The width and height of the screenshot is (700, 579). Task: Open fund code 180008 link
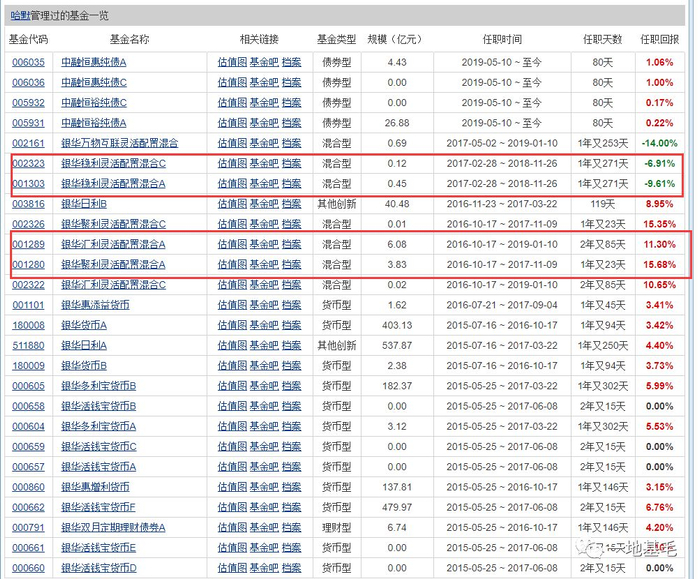(x=29, y=325)
